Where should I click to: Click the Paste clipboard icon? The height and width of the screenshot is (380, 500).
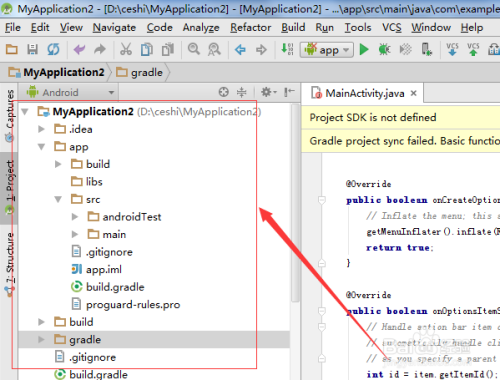tap(168, 50)
